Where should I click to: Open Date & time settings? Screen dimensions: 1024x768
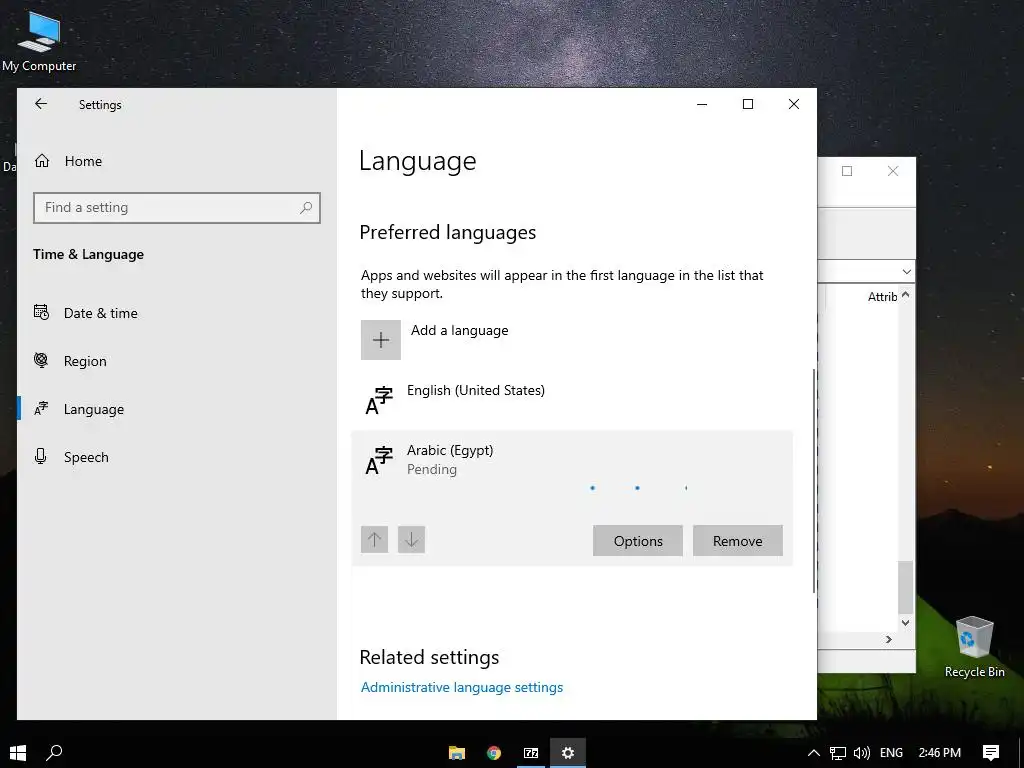(x=101, y=313)
